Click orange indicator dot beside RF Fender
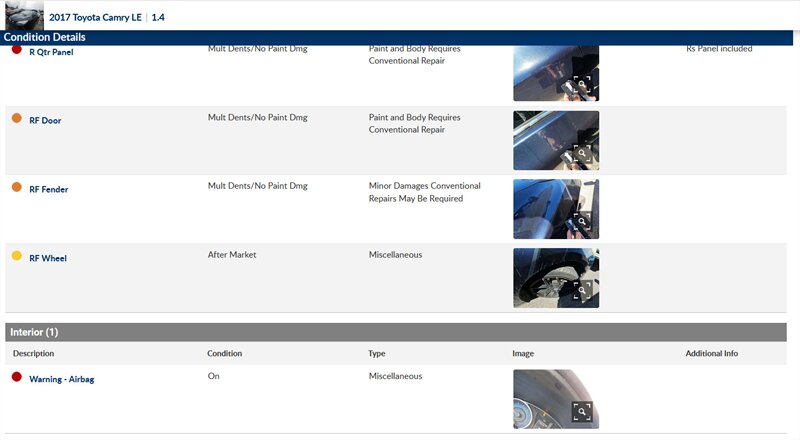Viewport: 800px width, 440px height. click(x=16, y=187)
